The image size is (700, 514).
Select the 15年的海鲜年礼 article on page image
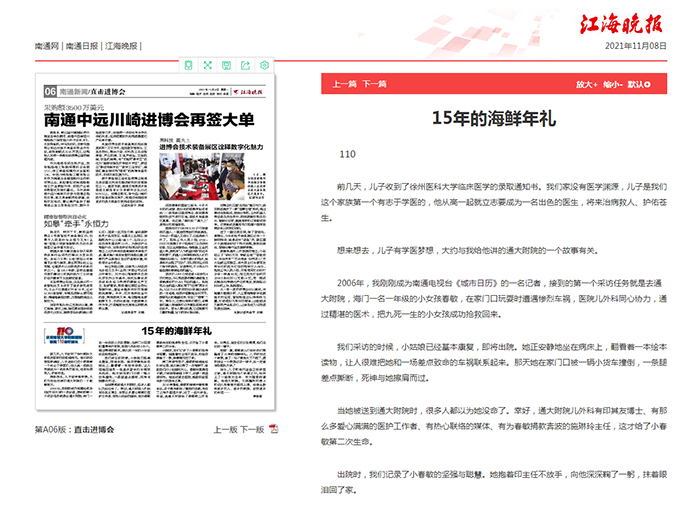coord(179,329)
